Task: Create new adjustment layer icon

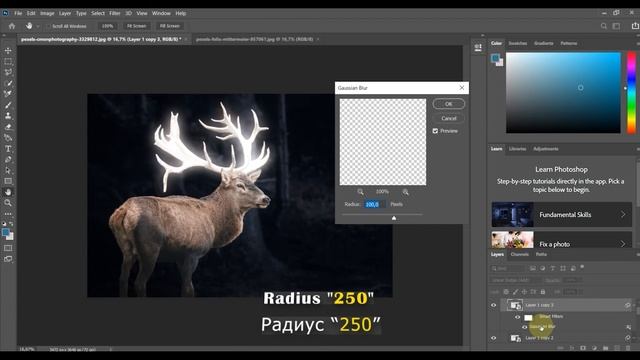Action: [x=595, y=348]
